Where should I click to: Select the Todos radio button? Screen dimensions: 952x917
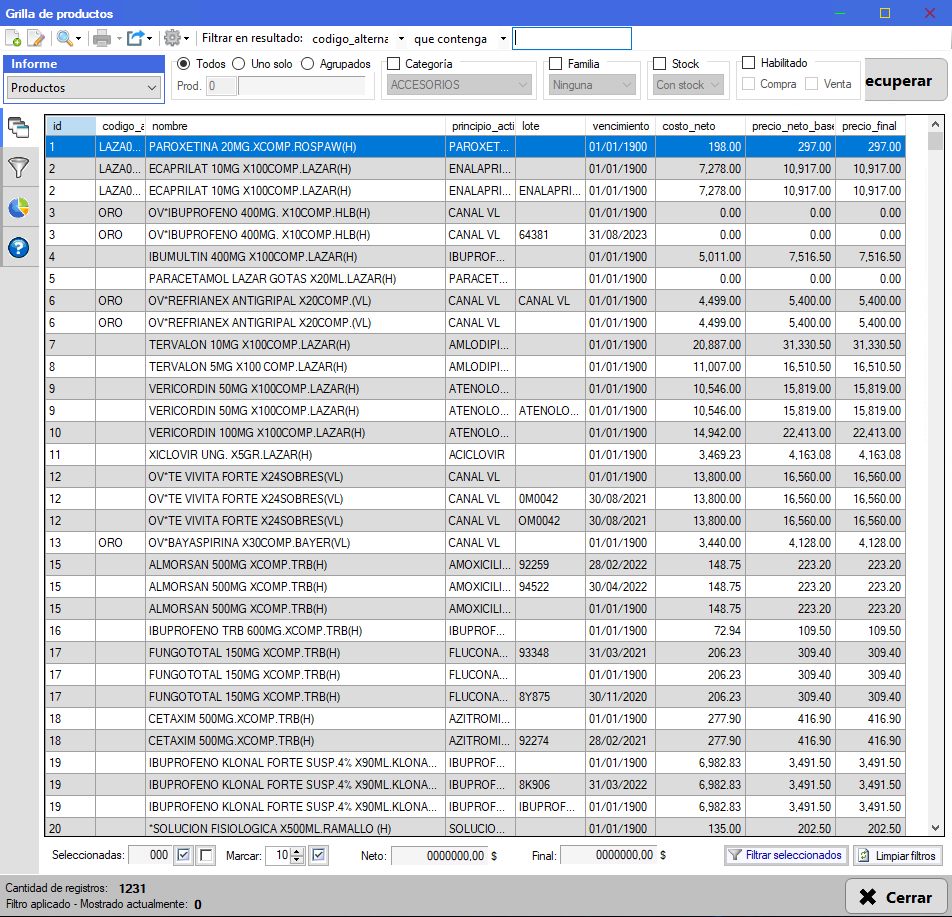(x=183, y=64)
